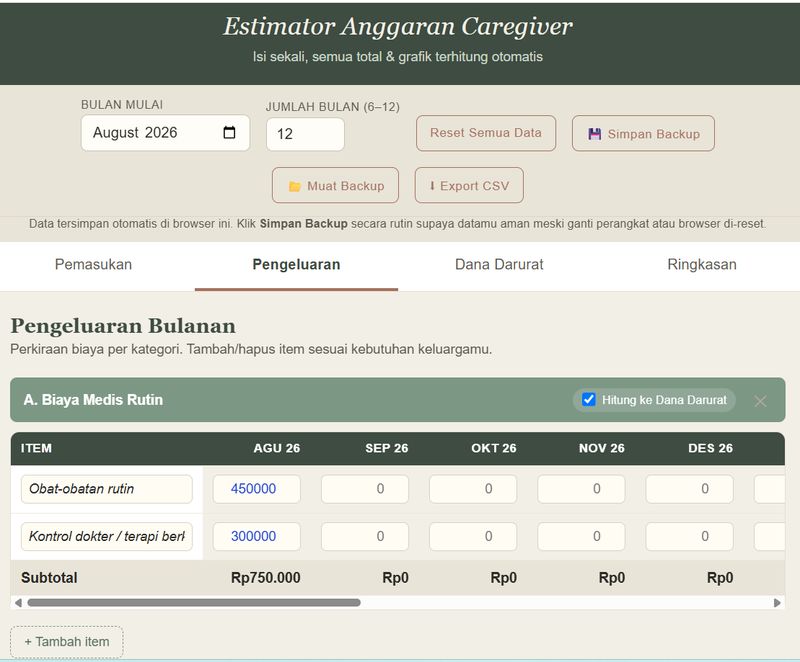
Task: Click the Jumlah Bulan input showing 12
Action: point(305,134)
